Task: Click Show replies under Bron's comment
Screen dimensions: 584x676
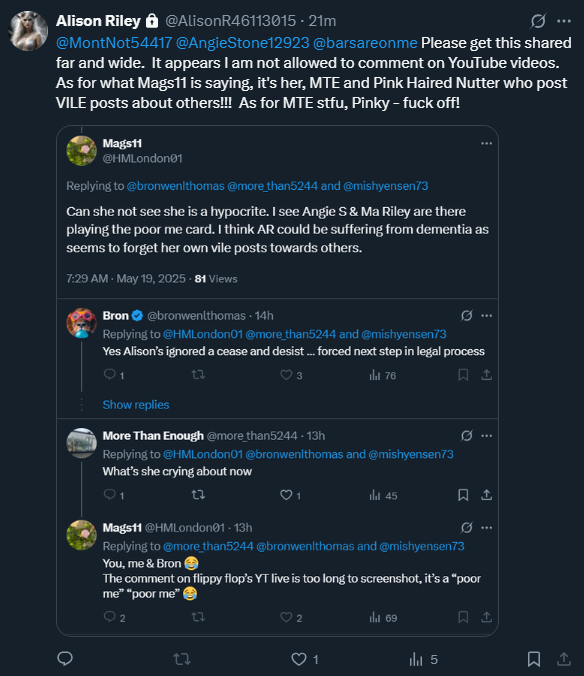Action: pyautogui.click(x=136, y=404)
